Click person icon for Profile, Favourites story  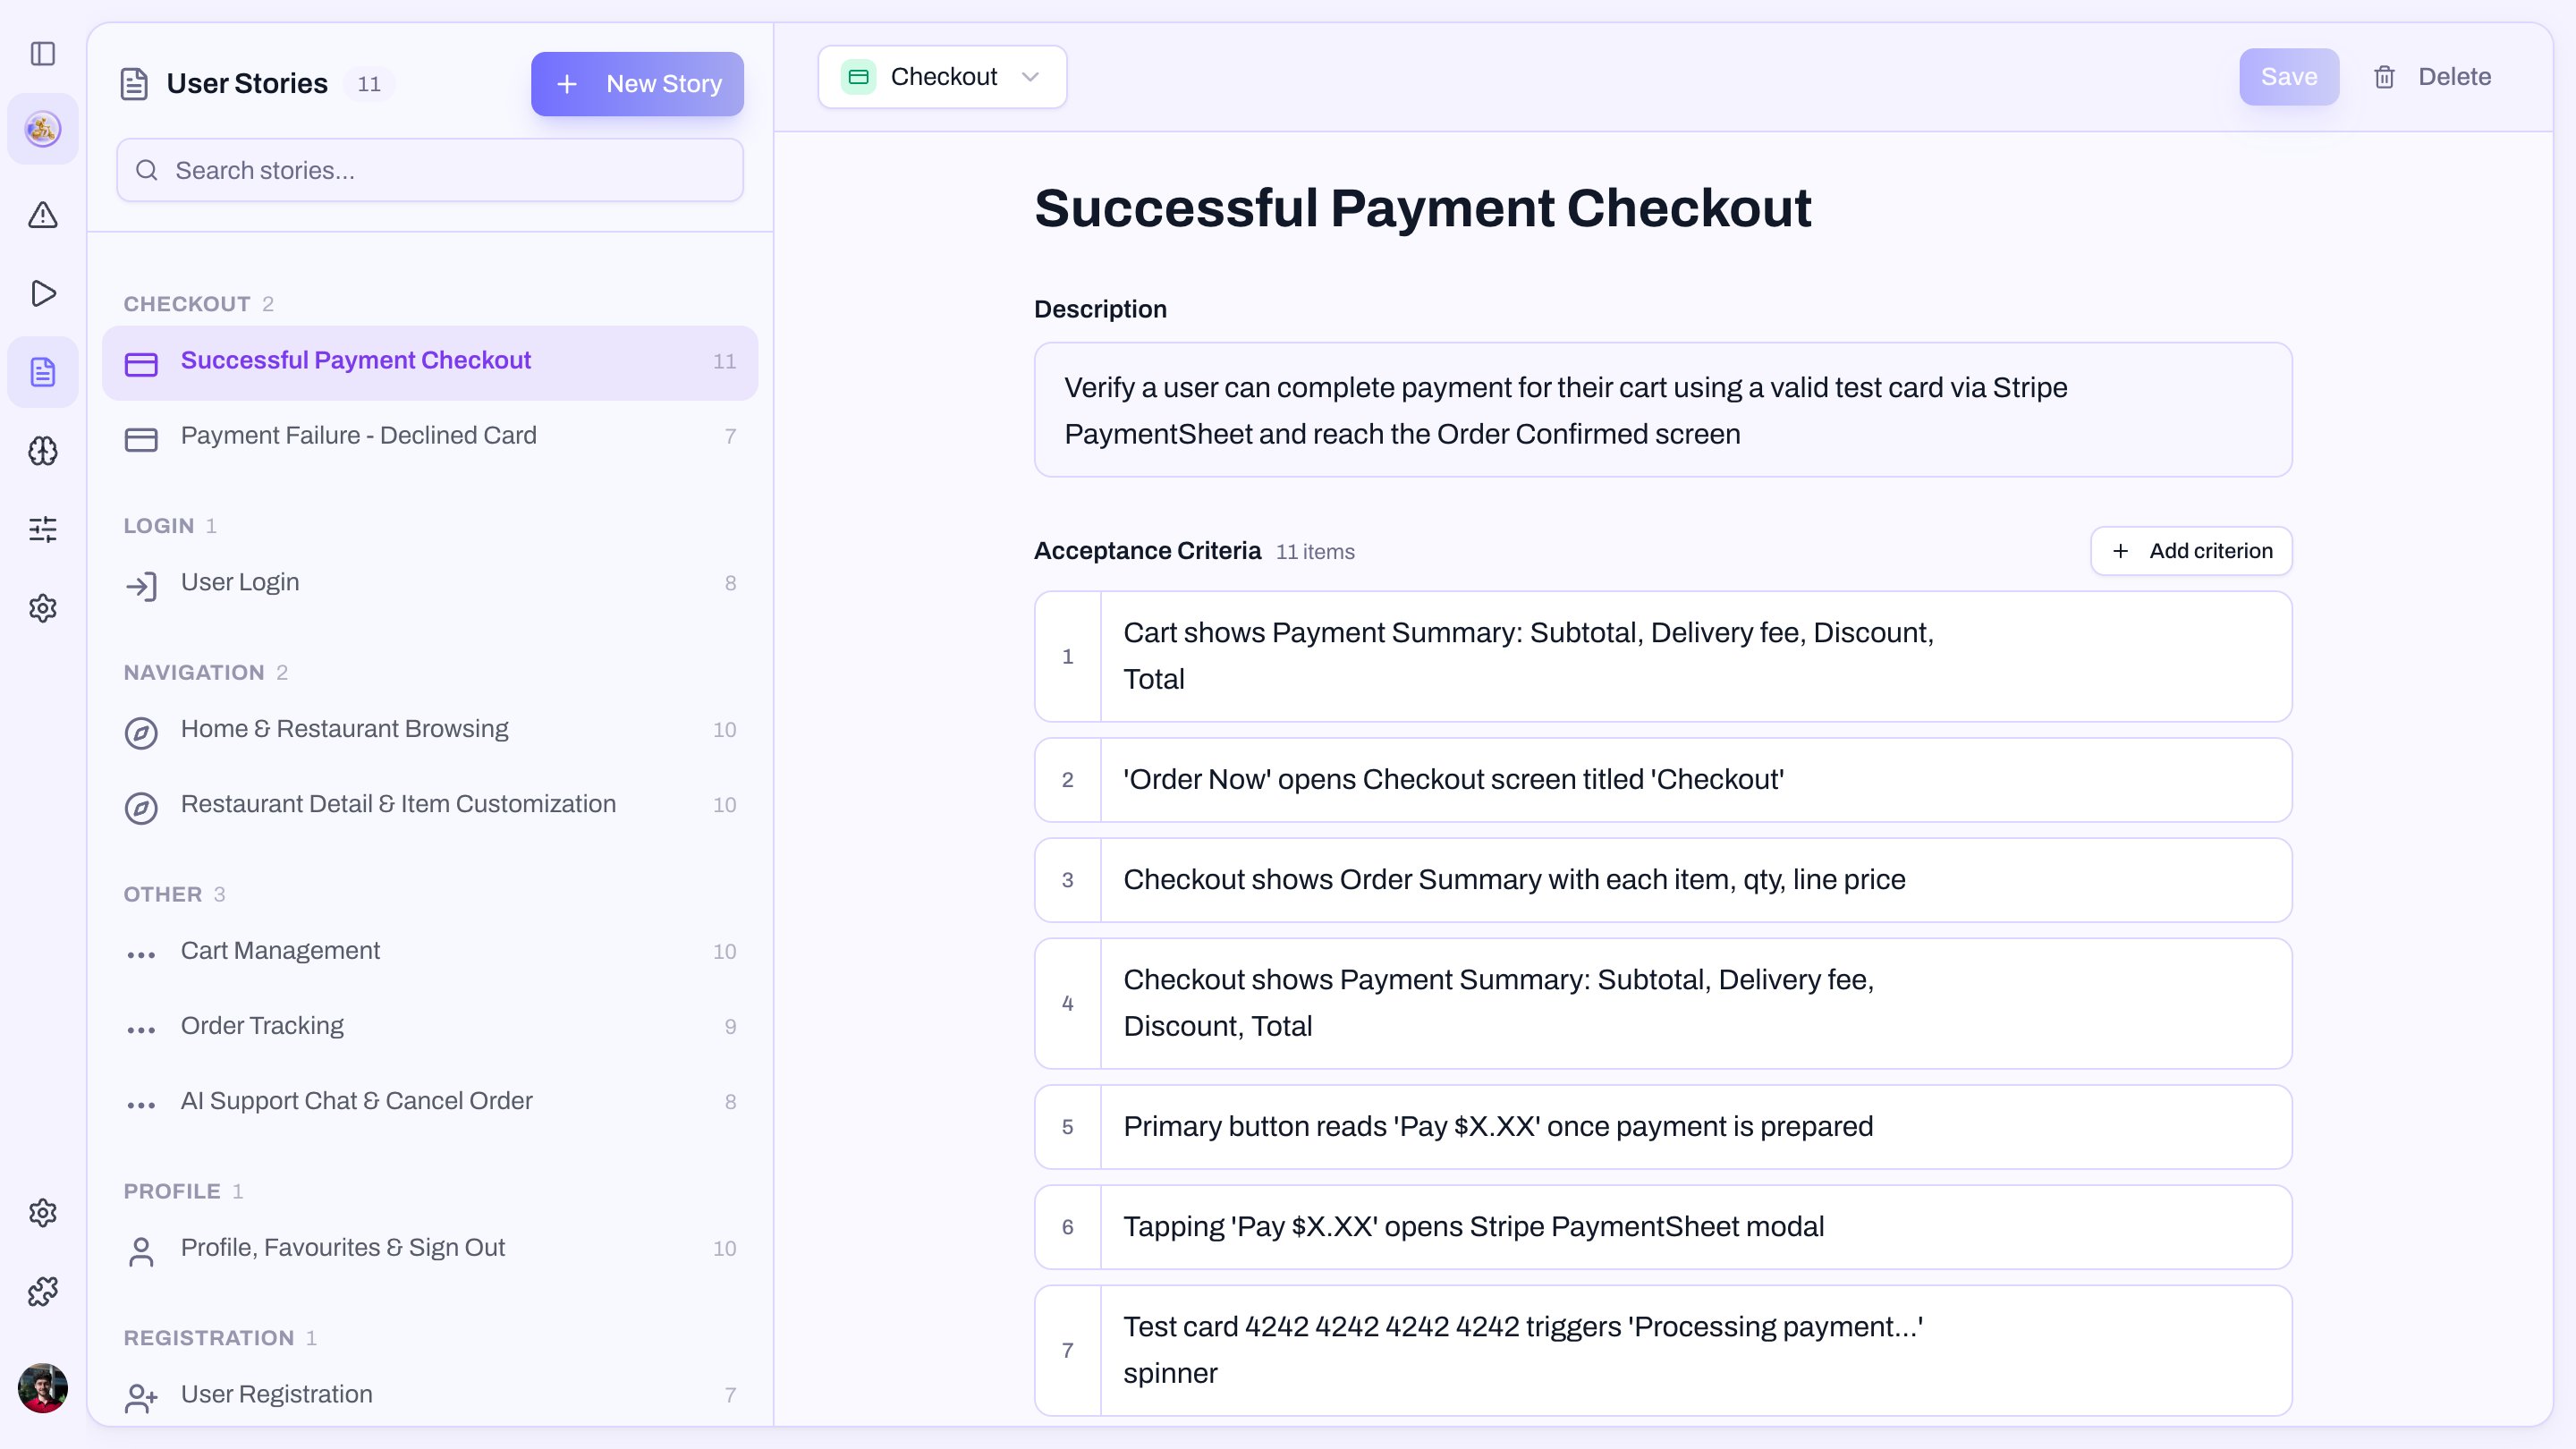point(141,1252)
